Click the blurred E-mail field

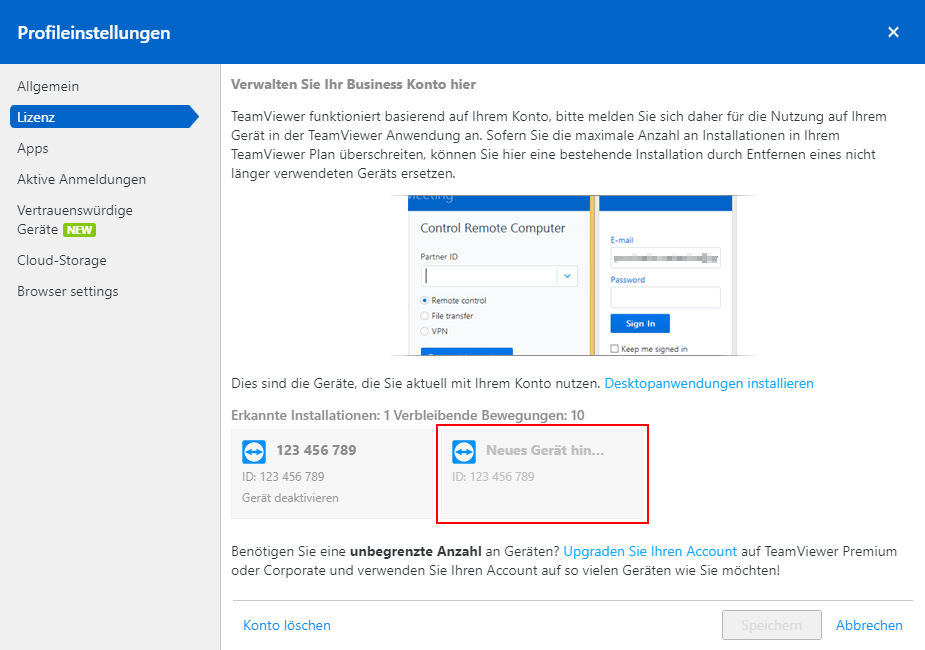[x=665, y=258]
